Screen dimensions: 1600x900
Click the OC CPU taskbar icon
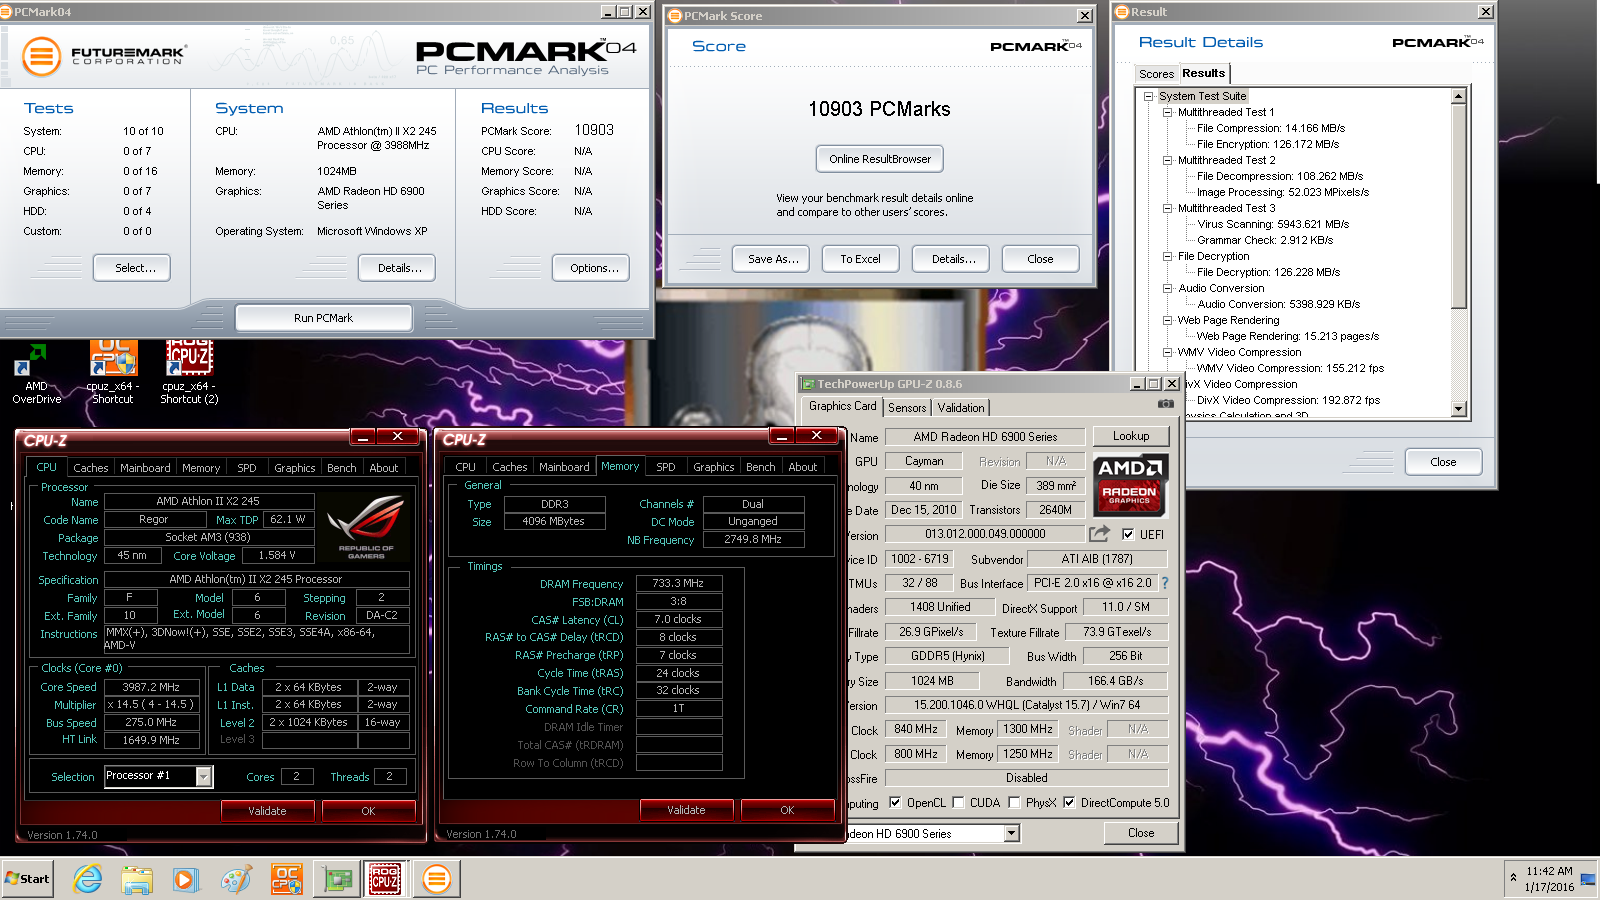point(286,879)
